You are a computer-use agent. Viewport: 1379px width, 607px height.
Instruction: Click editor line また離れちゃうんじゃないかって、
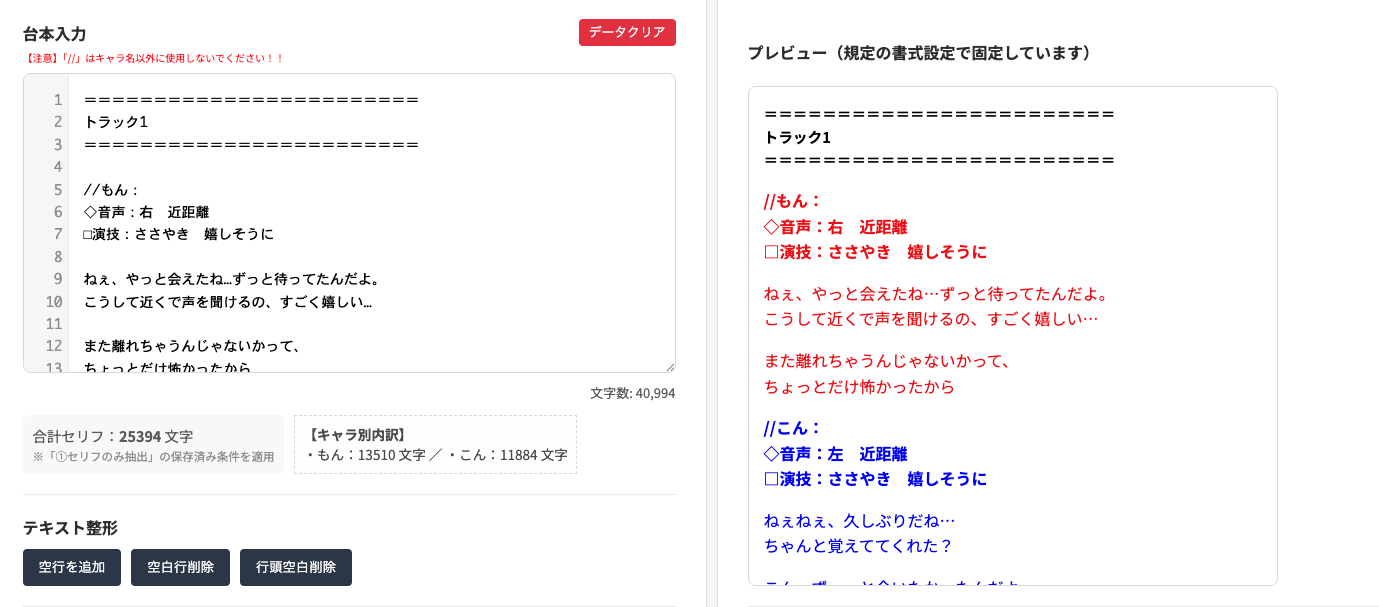point(193,346)
